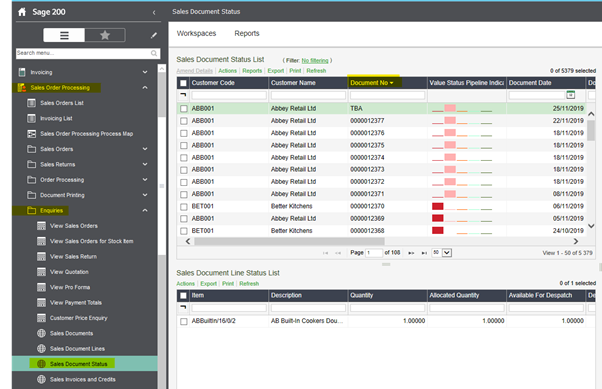Screen dimensions: 602x389
Task: Click the pencil edit menu icon
Action: click(x=154, y=35)
